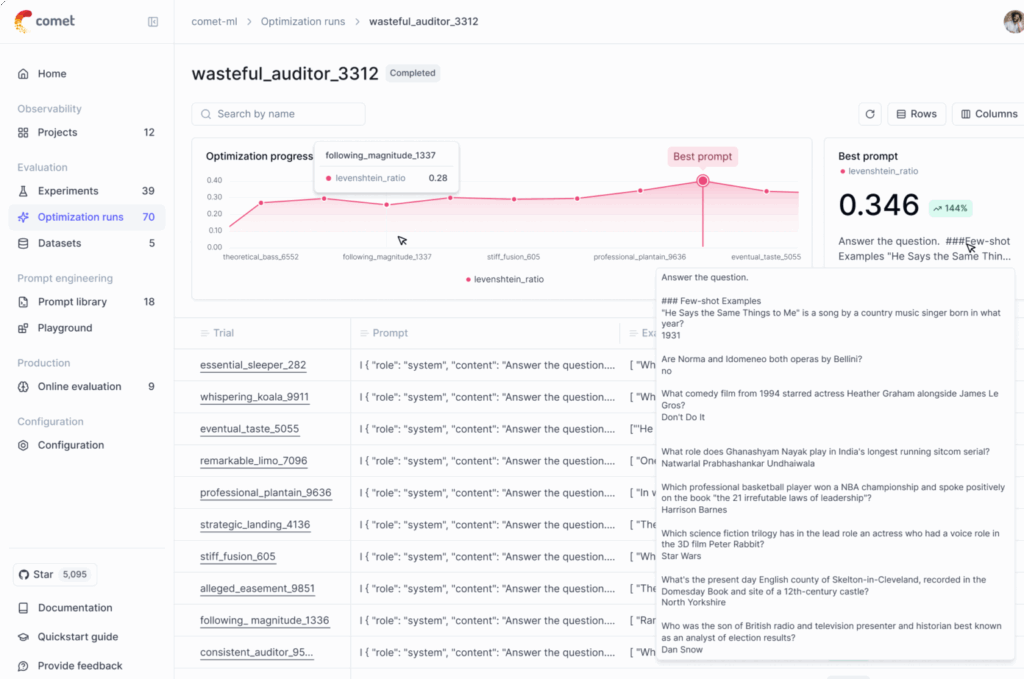Open the Columns selector

coord(988,114)
